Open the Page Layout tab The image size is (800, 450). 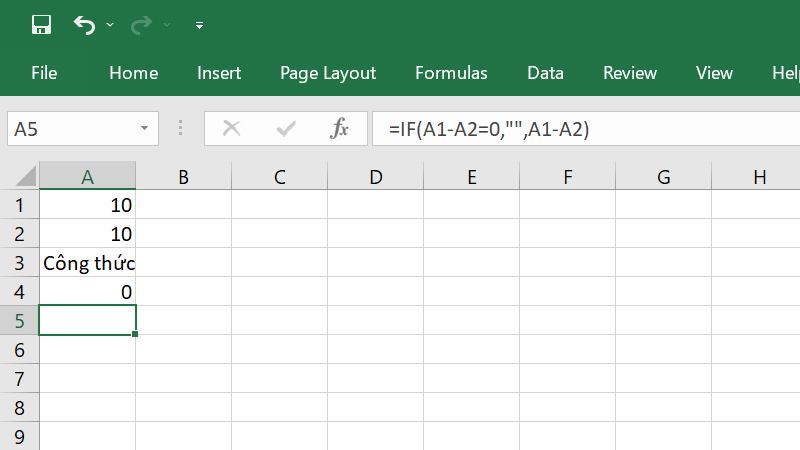(328, 73)
